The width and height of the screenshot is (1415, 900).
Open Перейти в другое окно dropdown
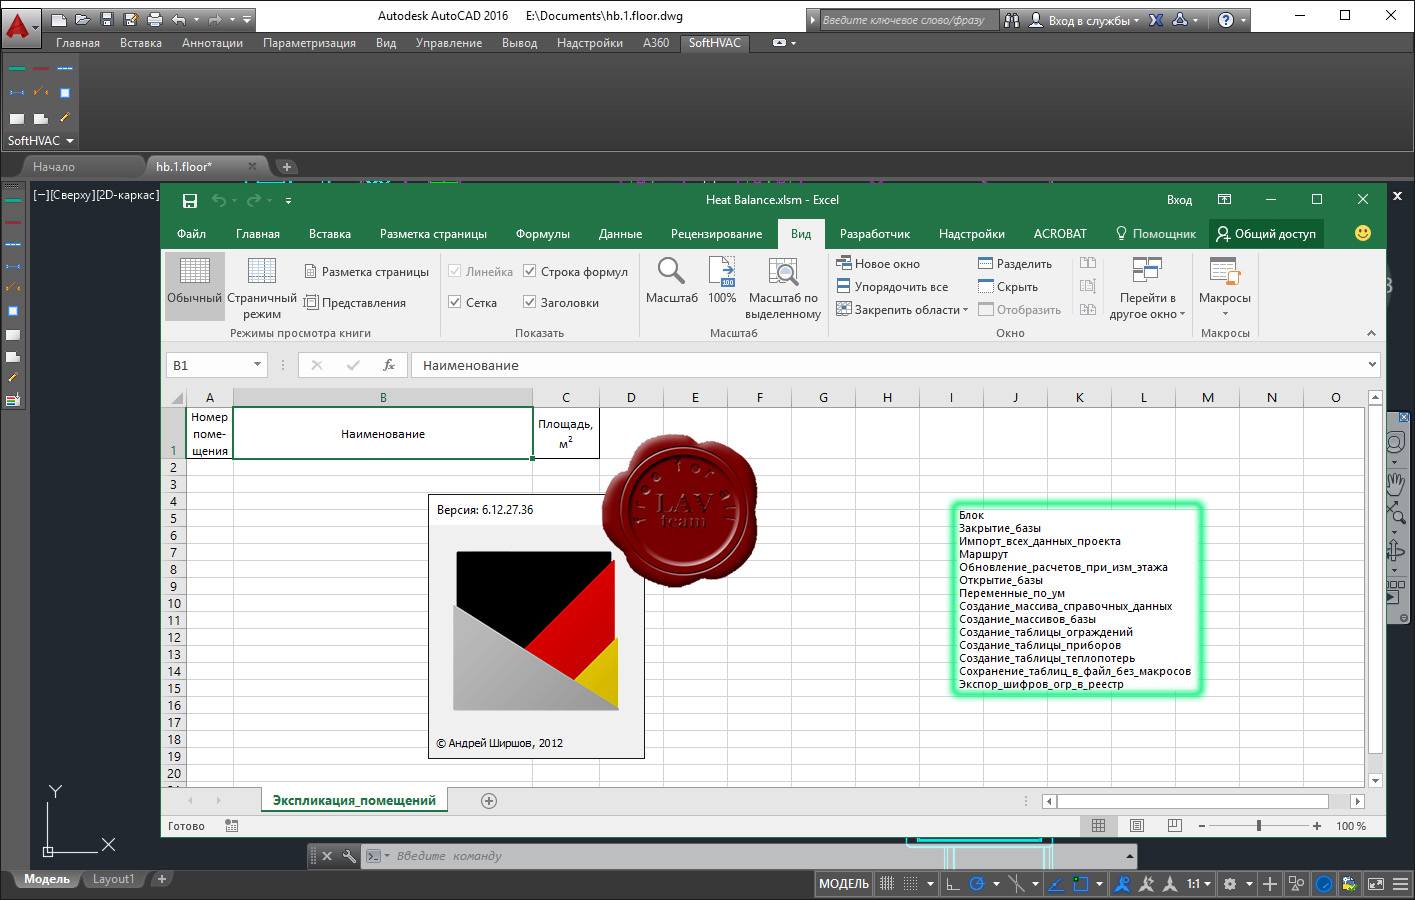(x=1147, y=288)
